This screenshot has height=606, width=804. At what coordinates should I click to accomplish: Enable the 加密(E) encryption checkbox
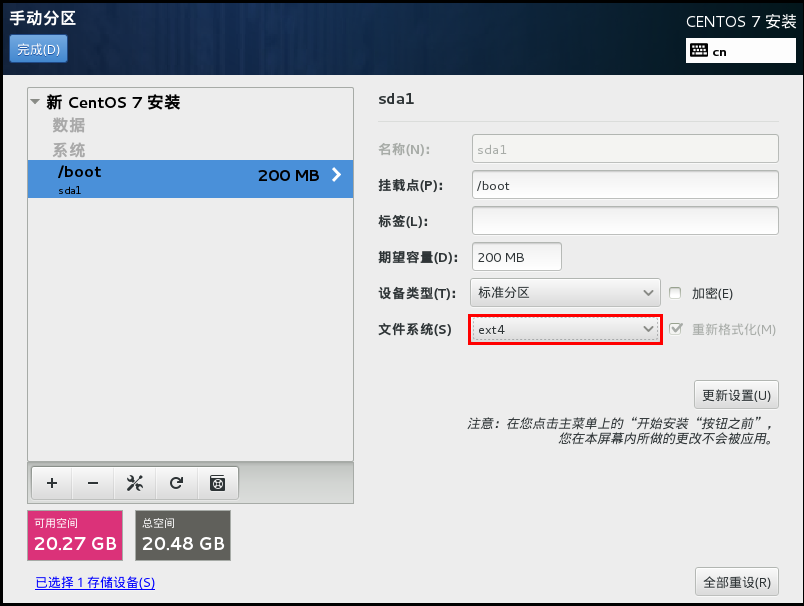[675, 293]
